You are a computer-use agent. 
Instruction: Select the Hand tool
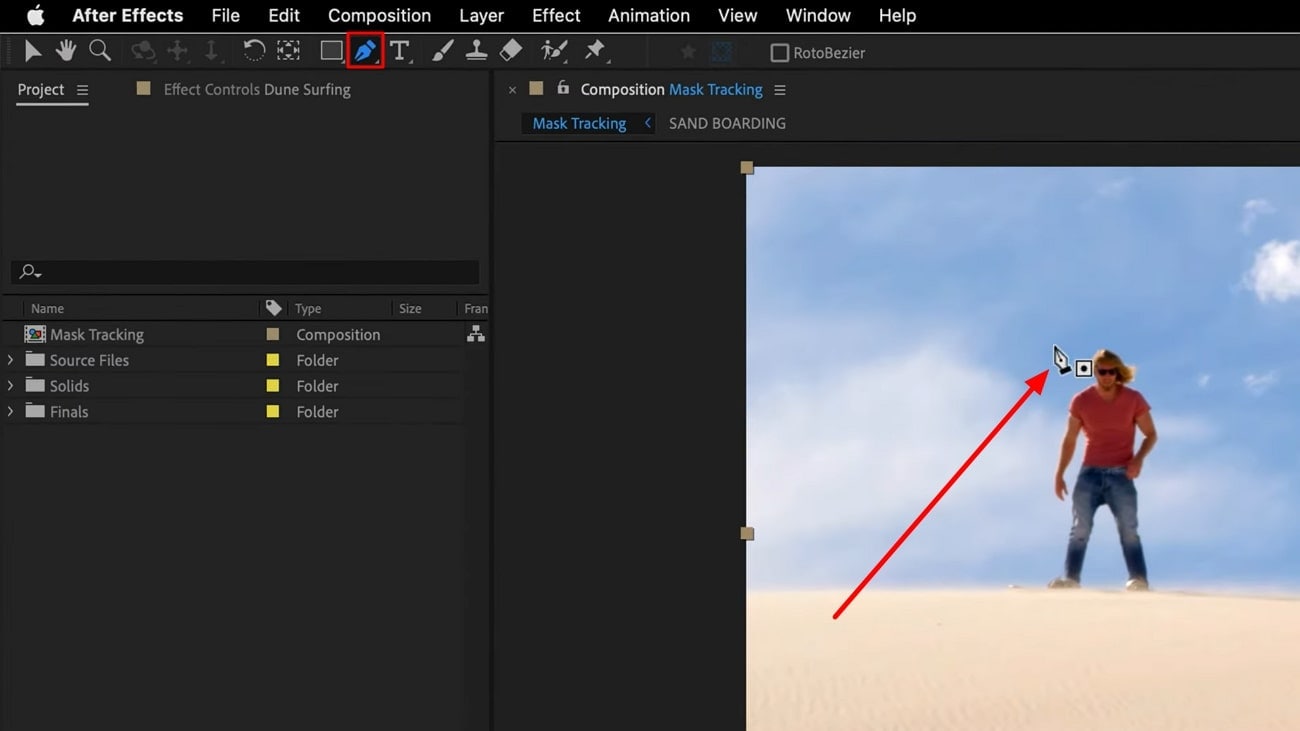point(66,51)
